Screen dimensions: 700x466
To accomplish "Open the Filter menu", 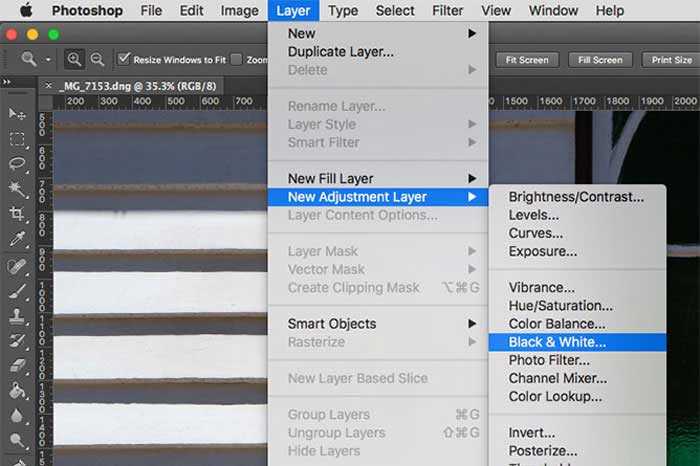I will coord(447,10).
